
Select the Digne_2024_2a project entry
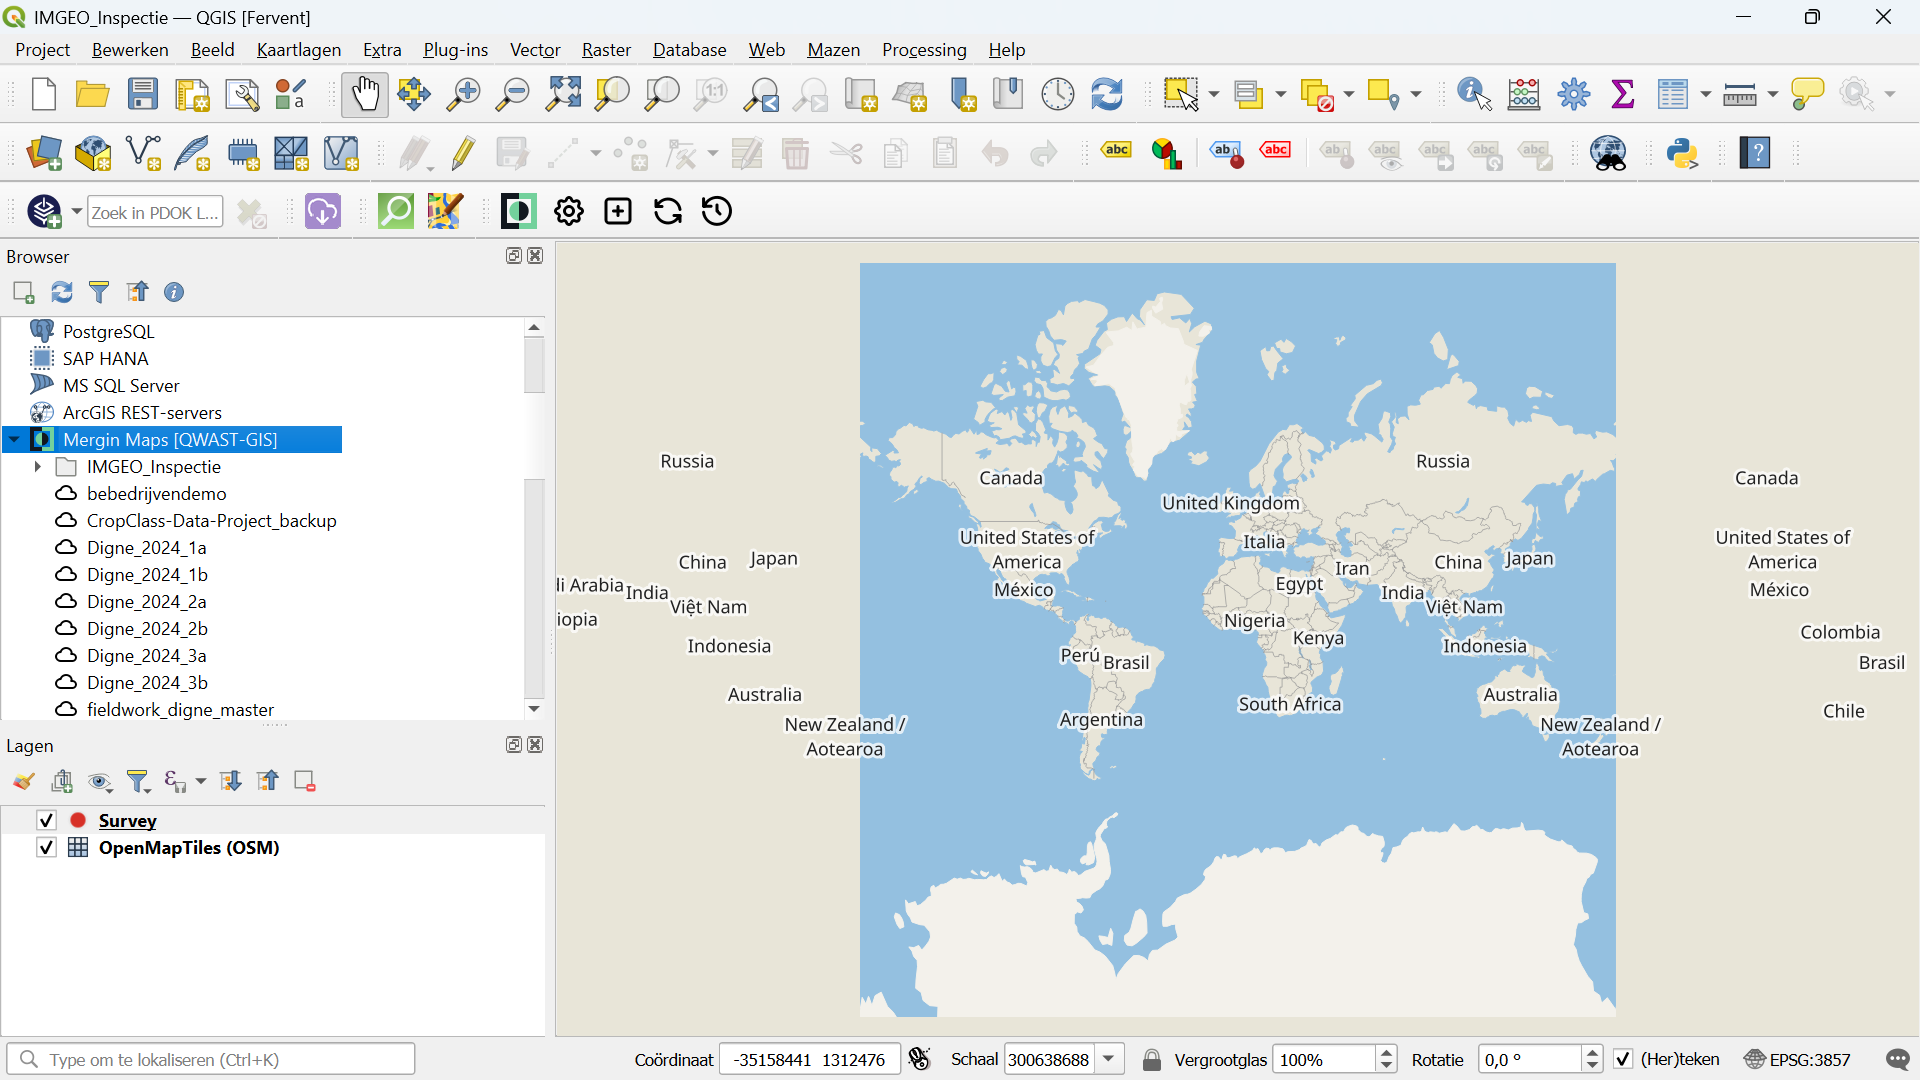146,602
